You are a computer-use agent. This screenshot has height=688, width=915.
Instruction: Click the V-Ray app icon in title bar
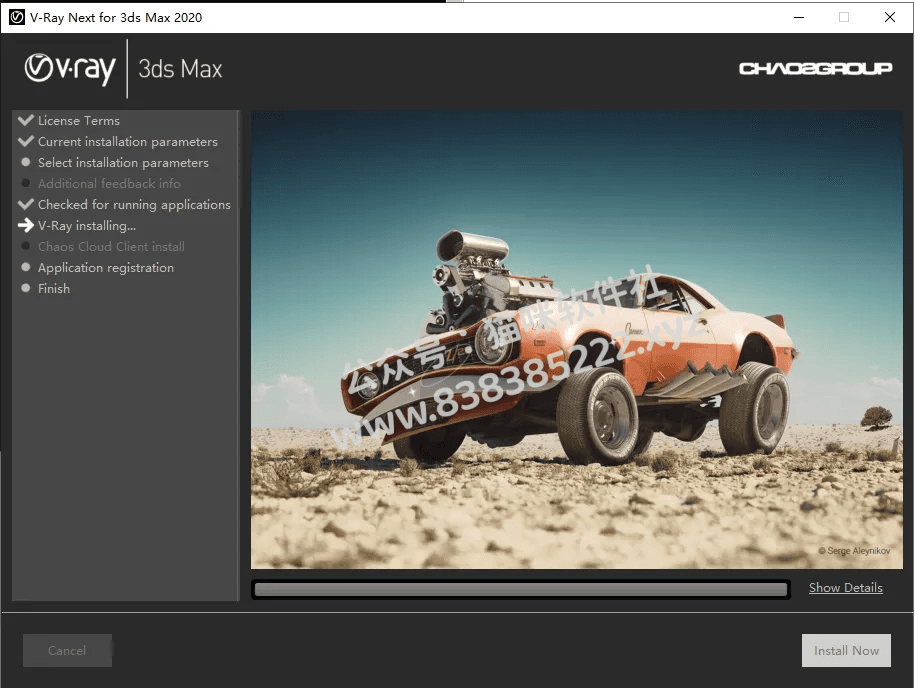(16, 18)
